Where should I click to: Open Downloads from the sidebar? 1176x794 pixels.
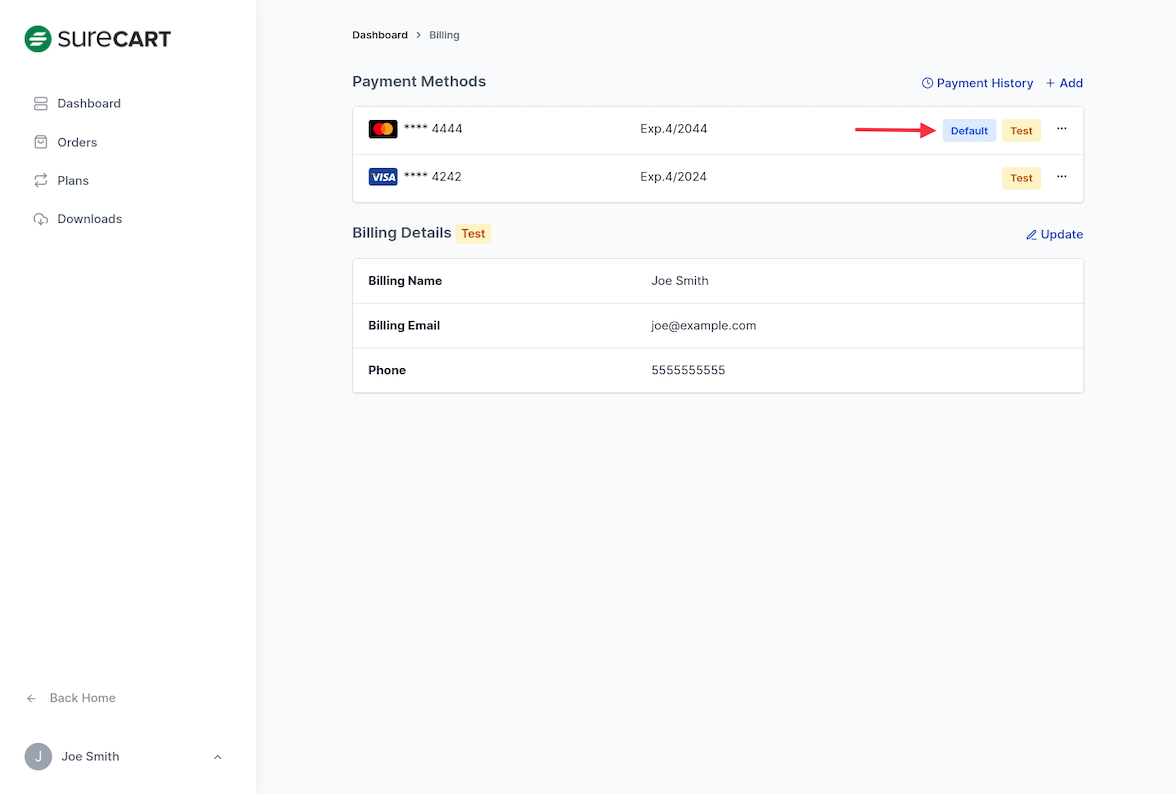pyautogui.click(x=89, y=219)
